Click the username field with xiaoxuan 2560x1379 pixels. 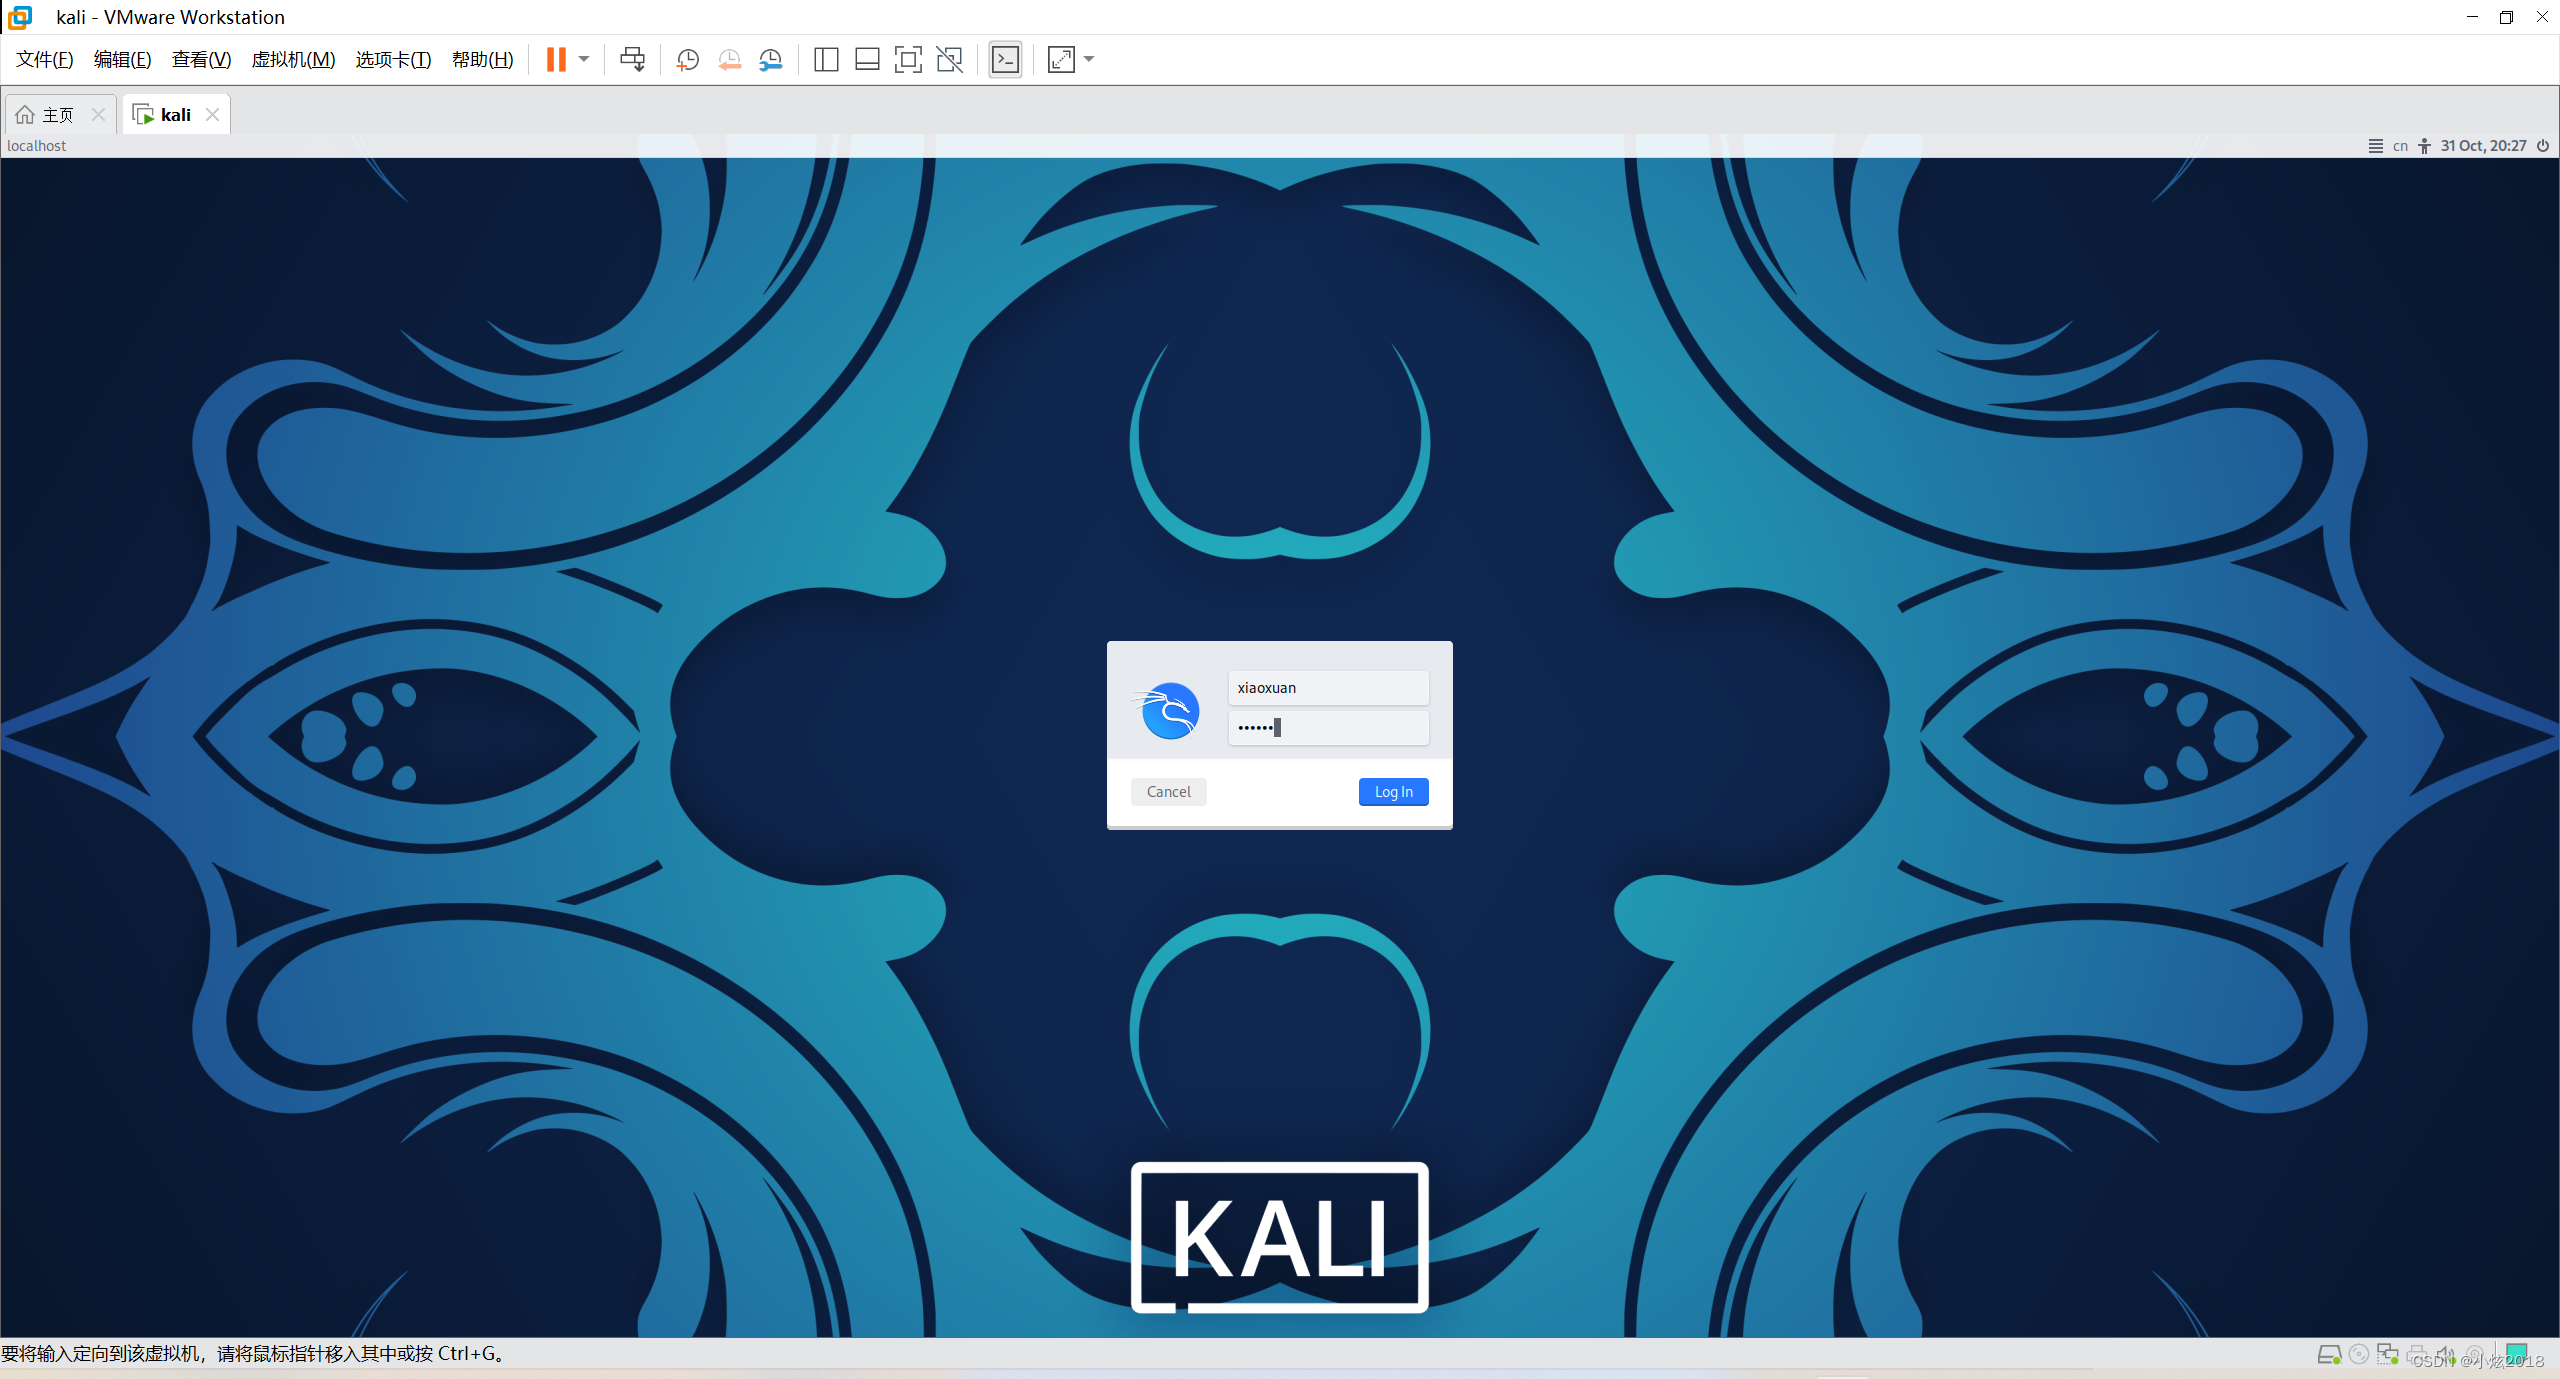click(x=1328, y=688)
